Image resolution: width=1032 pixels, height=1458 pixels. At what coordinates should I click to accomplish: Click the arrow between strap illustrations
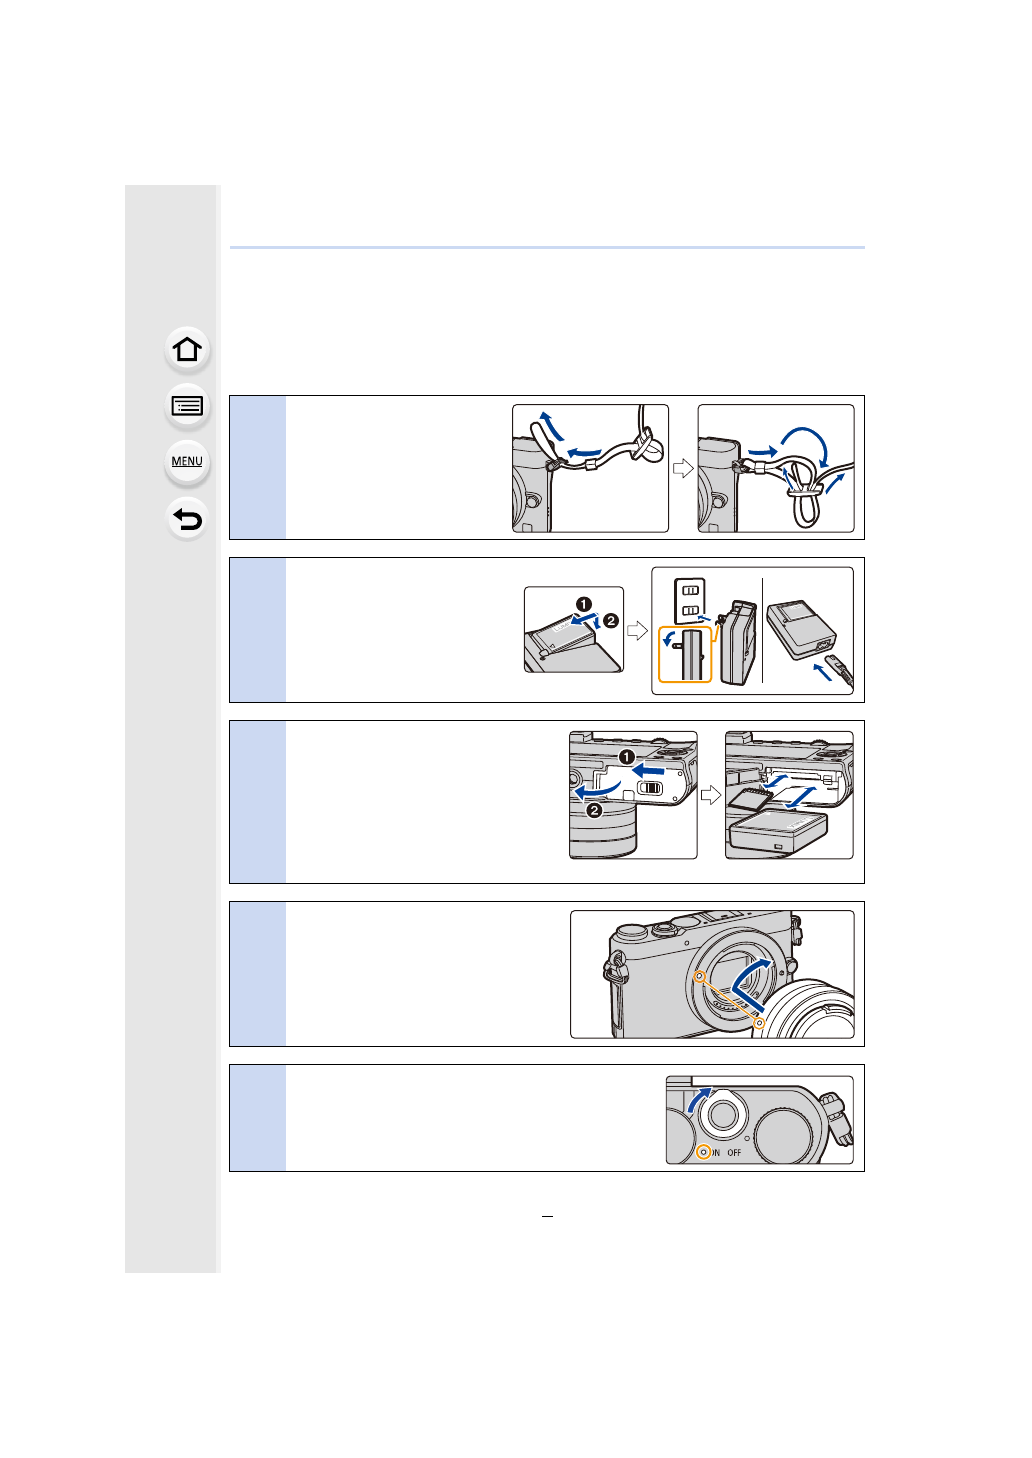683,468
